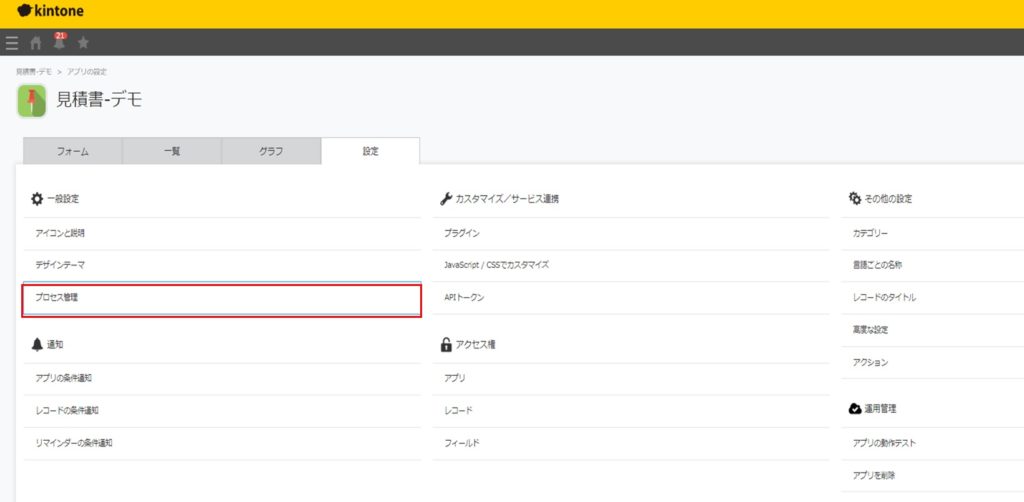Switch to the フォーム tab
The image size is (1024, 502).
[73, 151]
